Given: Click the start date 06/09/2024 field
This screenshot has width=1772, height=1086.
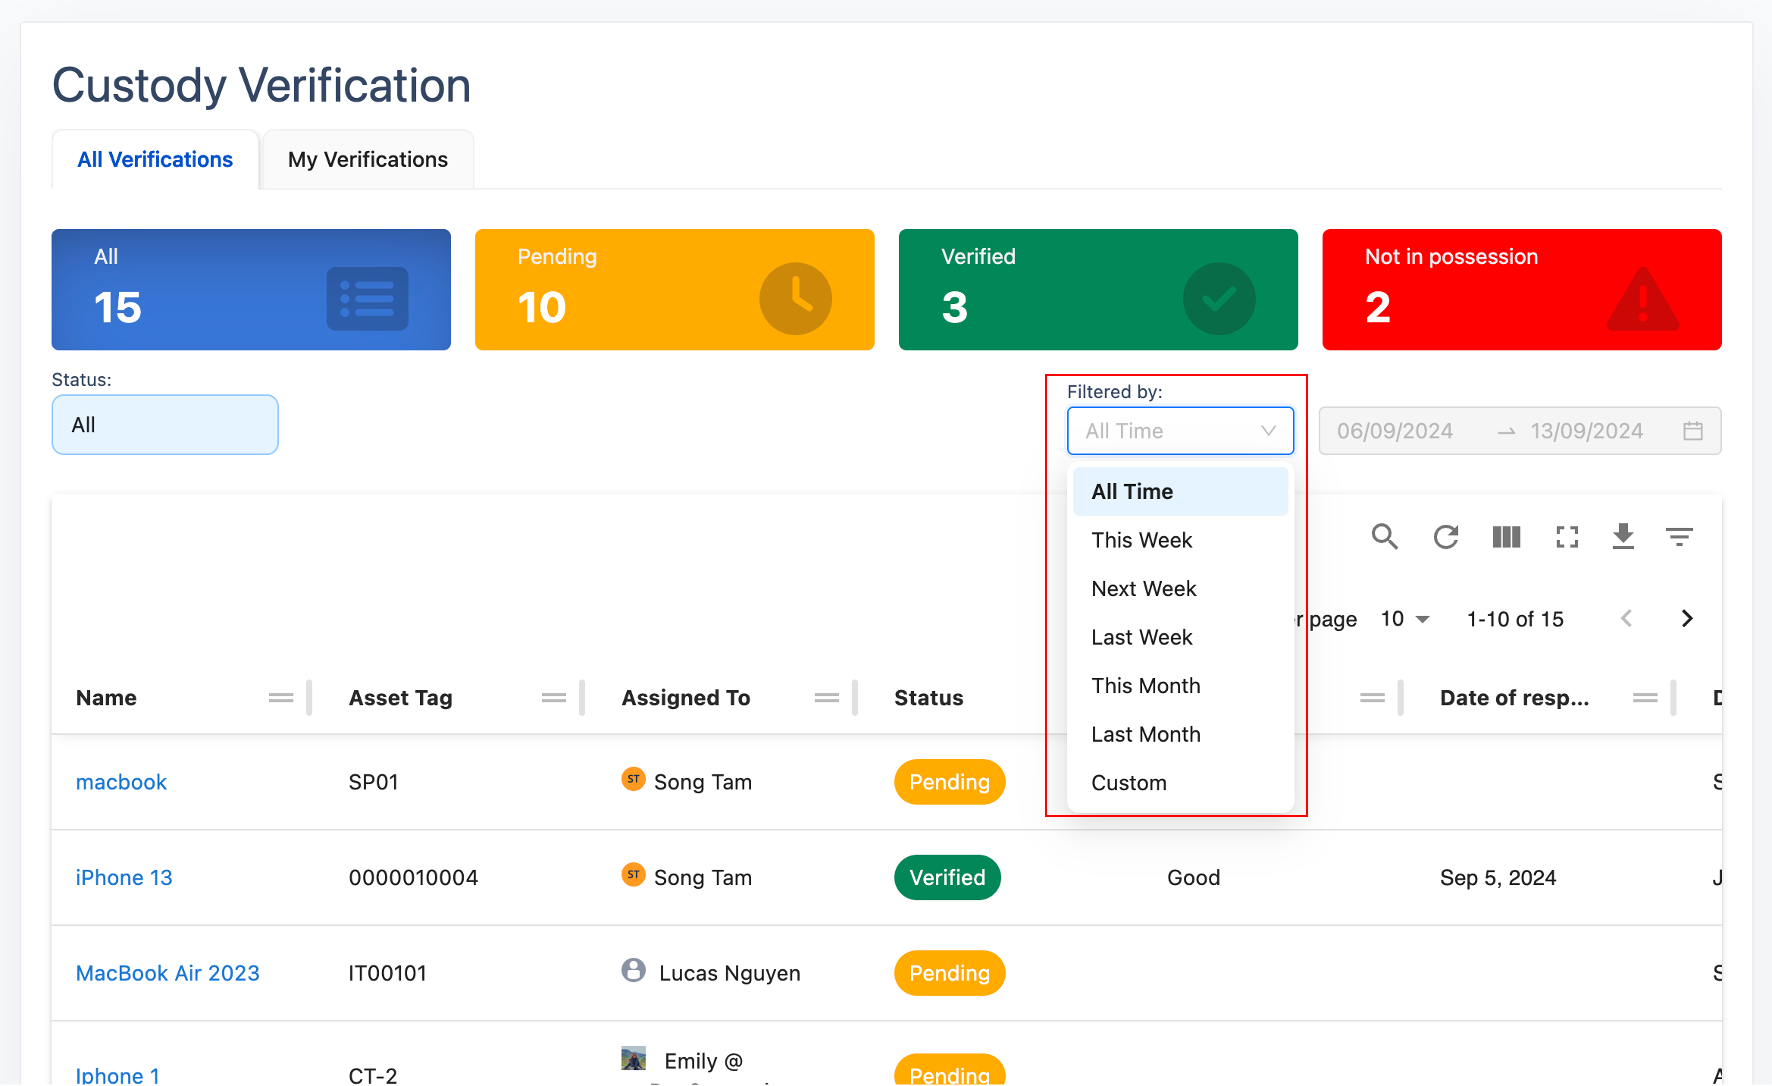Looking at the screenshot, I should click(x=1395, y=431).
